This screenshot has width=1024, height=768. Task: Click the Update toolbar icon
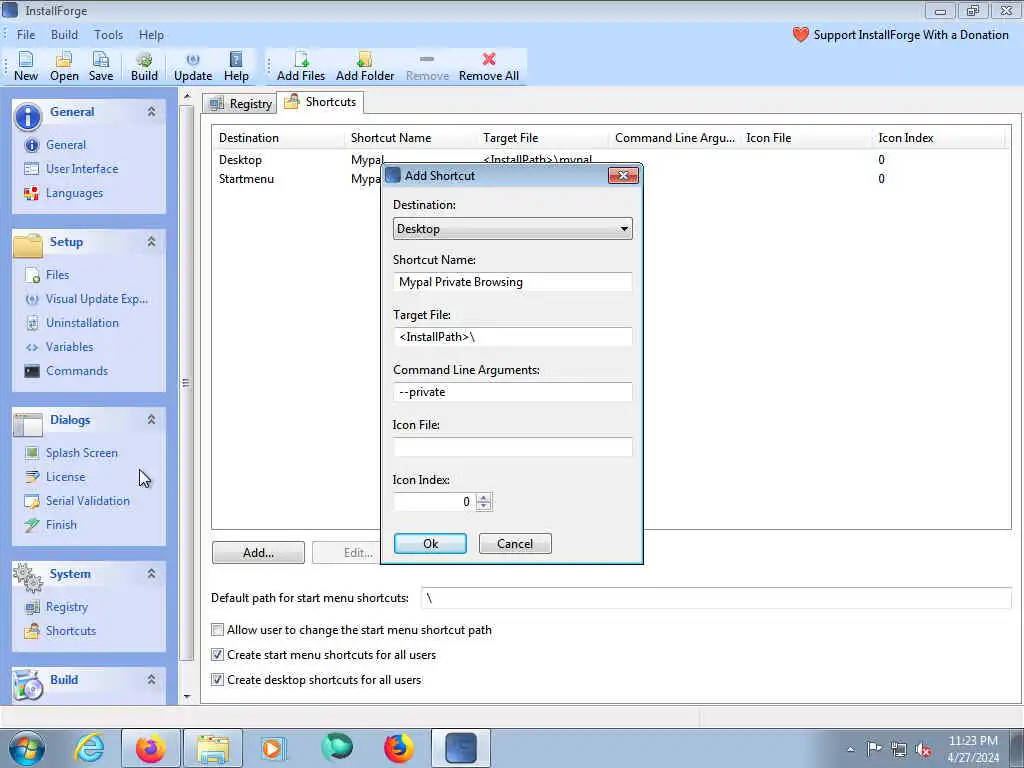(193, 67)
